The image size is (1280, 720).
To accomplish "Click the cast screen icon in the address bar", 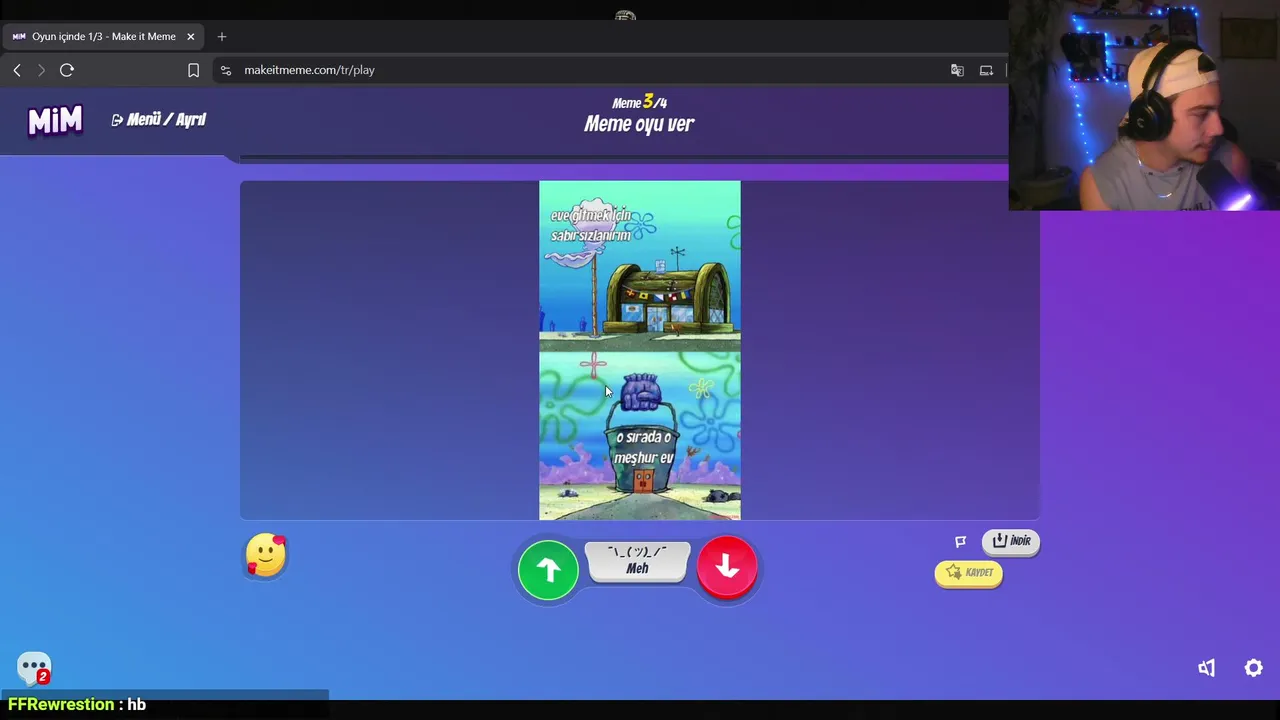I will coord(986,70).
